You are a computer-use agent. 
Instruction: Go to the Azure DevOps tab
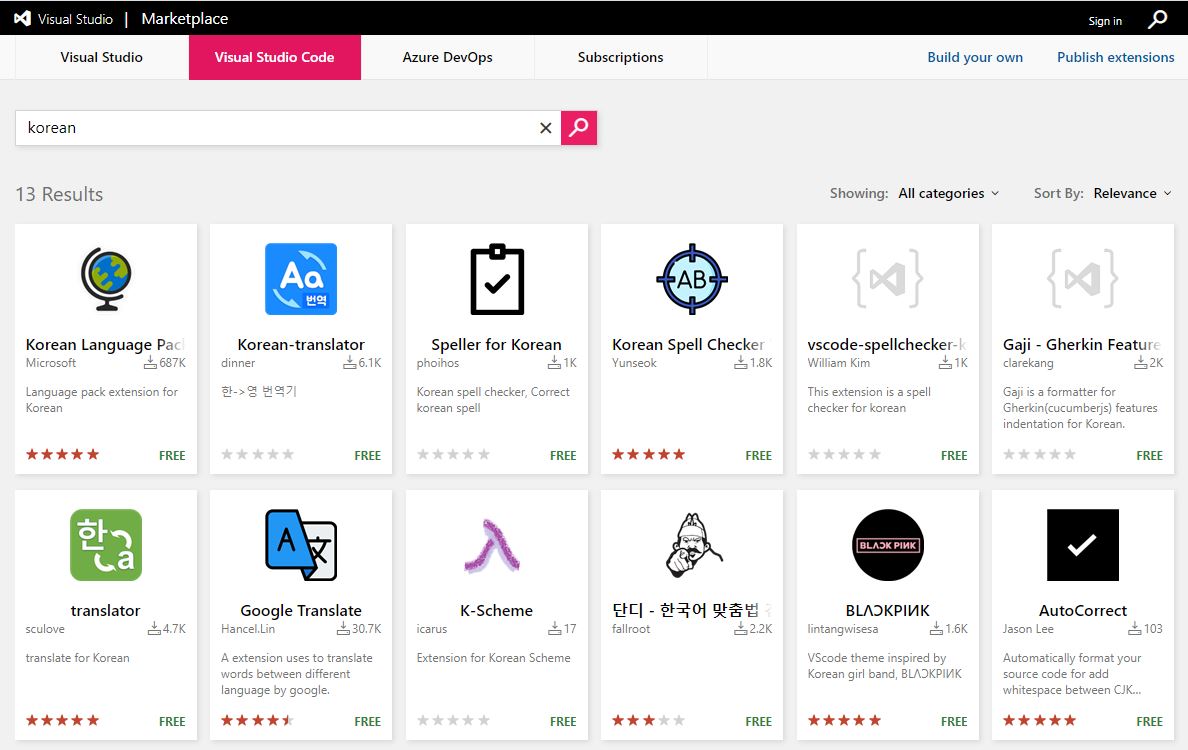pos(447,57)
